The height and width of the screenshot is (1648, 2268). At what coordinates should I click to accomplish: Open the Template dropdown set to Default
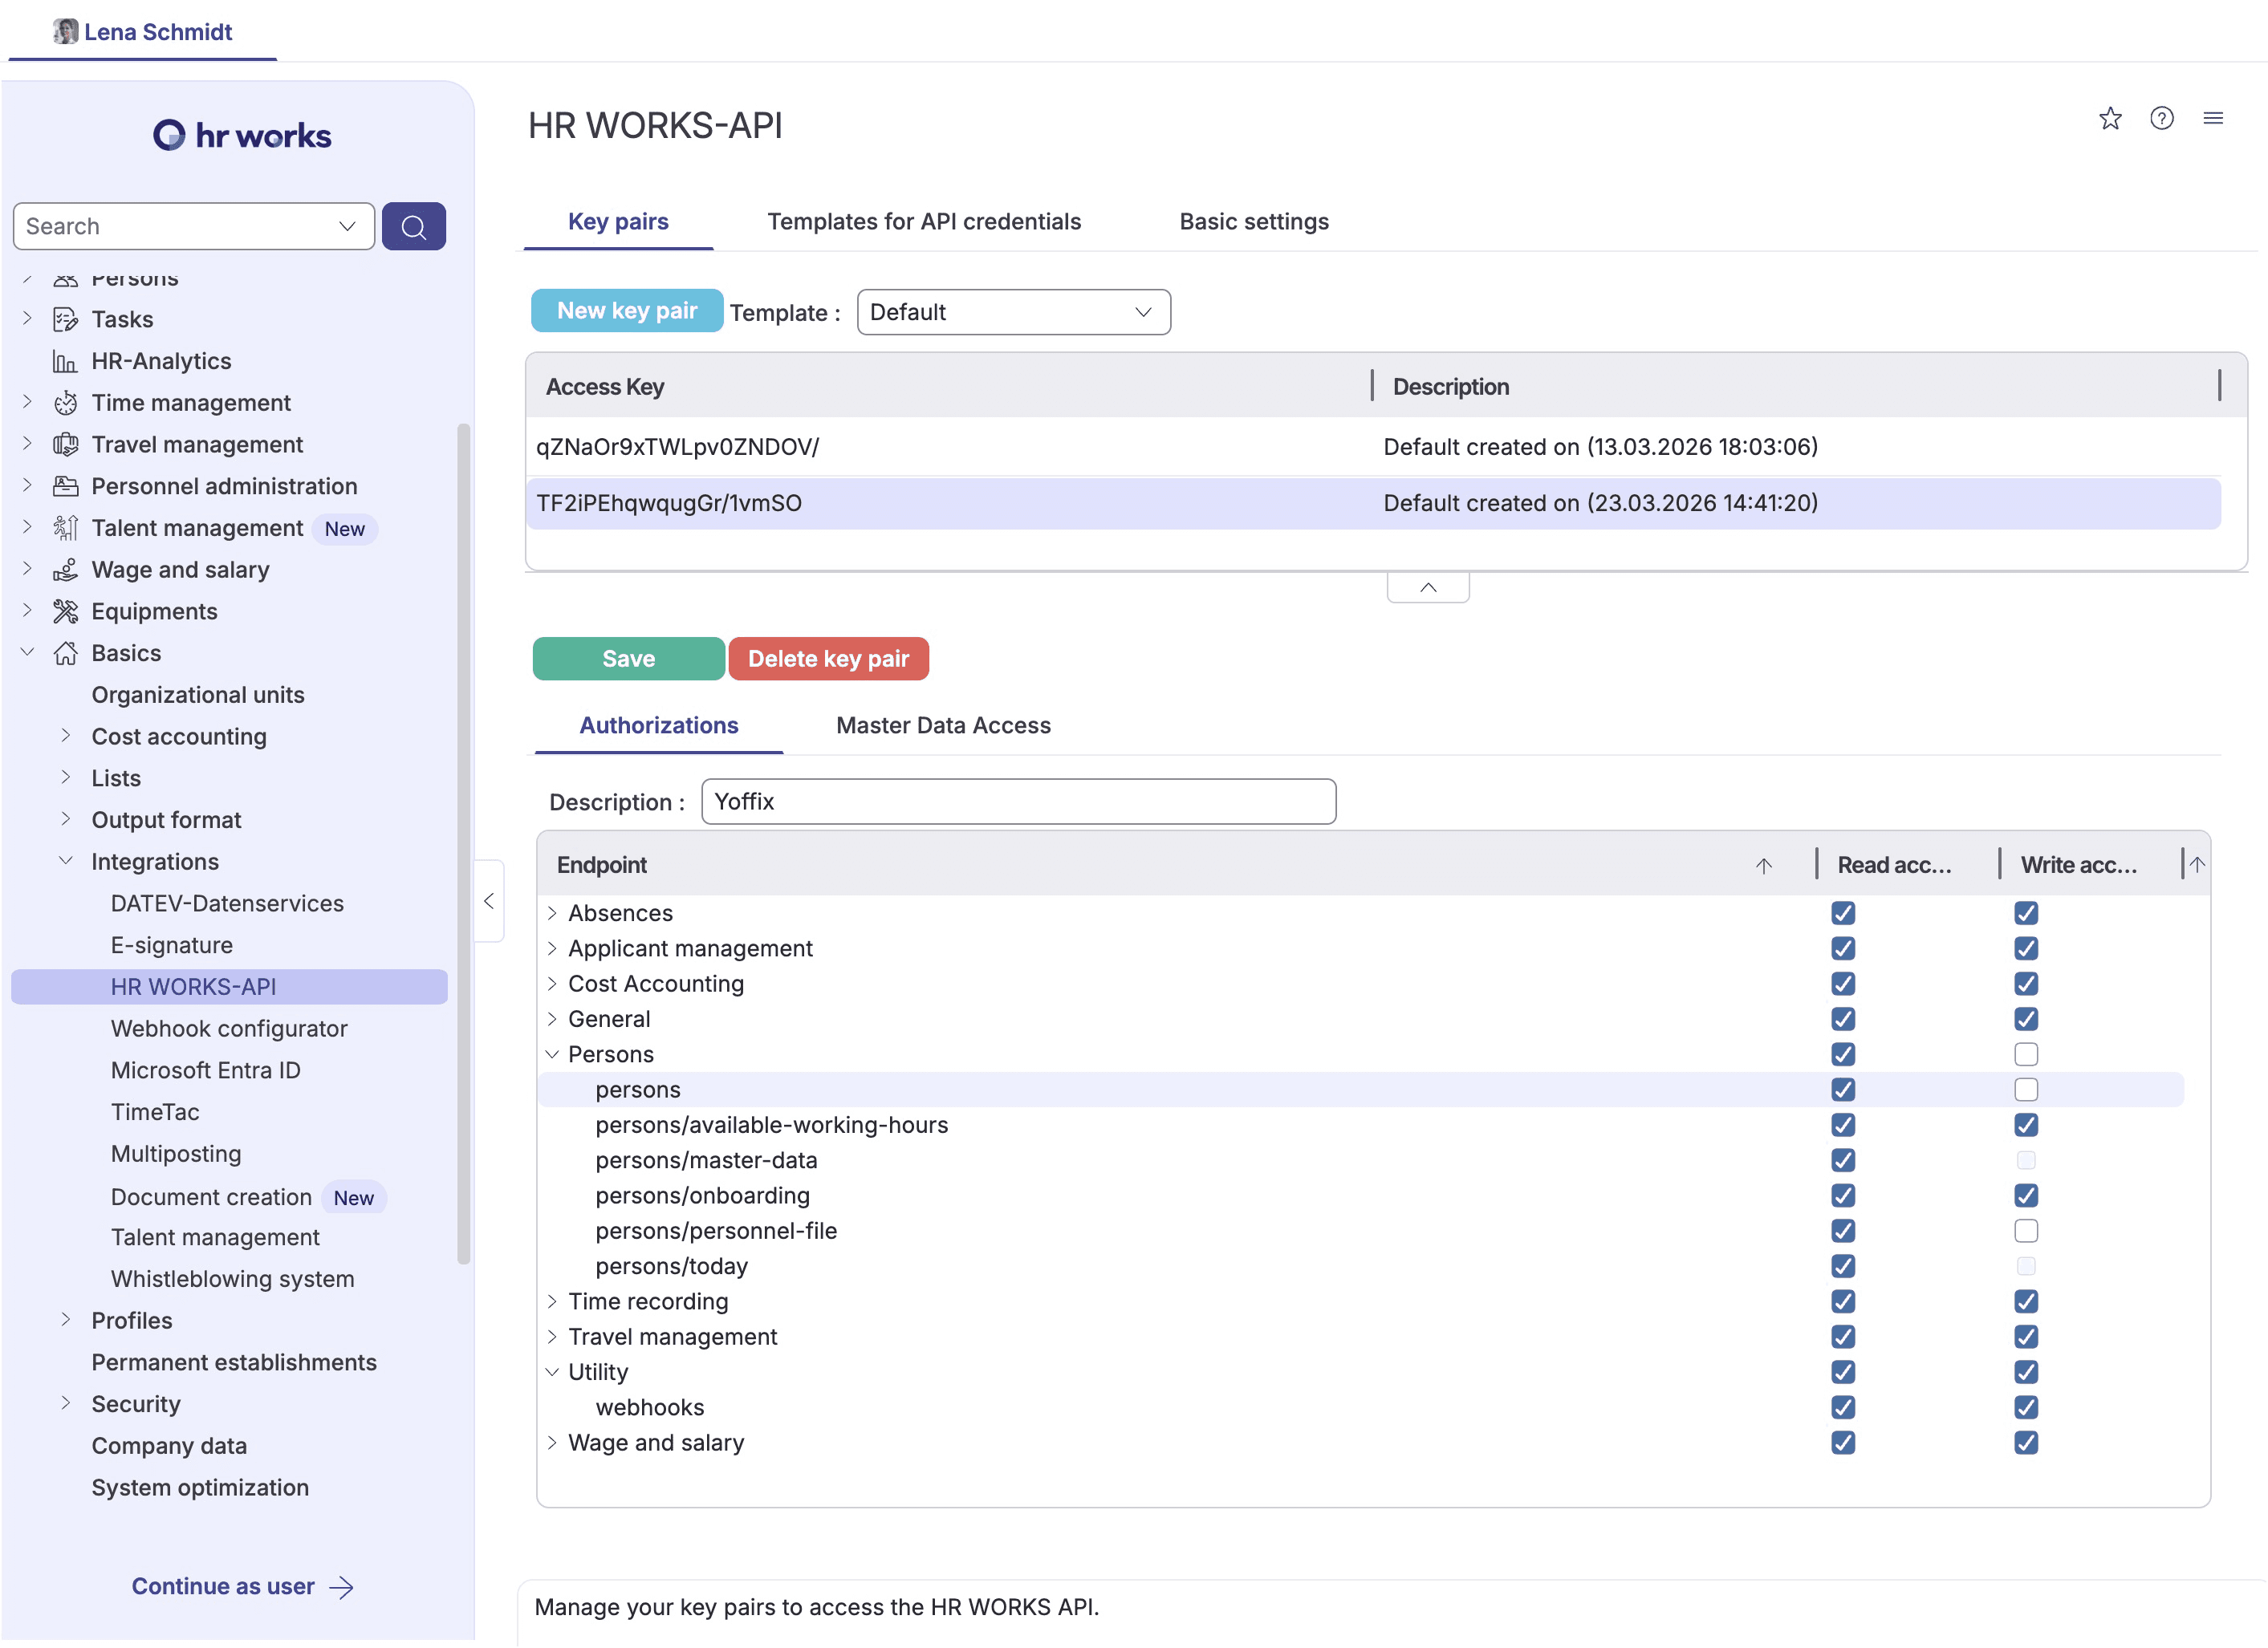(1013, 312)
